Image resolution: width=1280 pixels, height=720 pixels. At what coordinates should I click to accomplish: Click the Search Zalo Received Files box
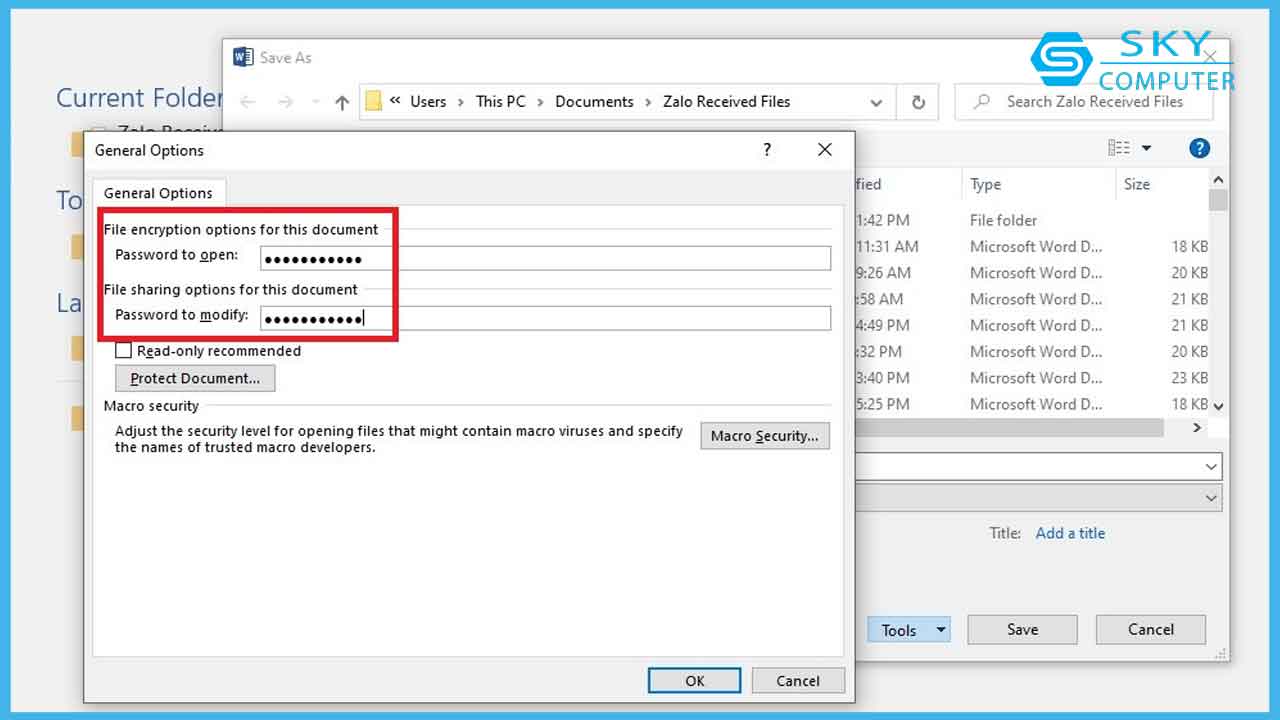tap(1084, 101)
